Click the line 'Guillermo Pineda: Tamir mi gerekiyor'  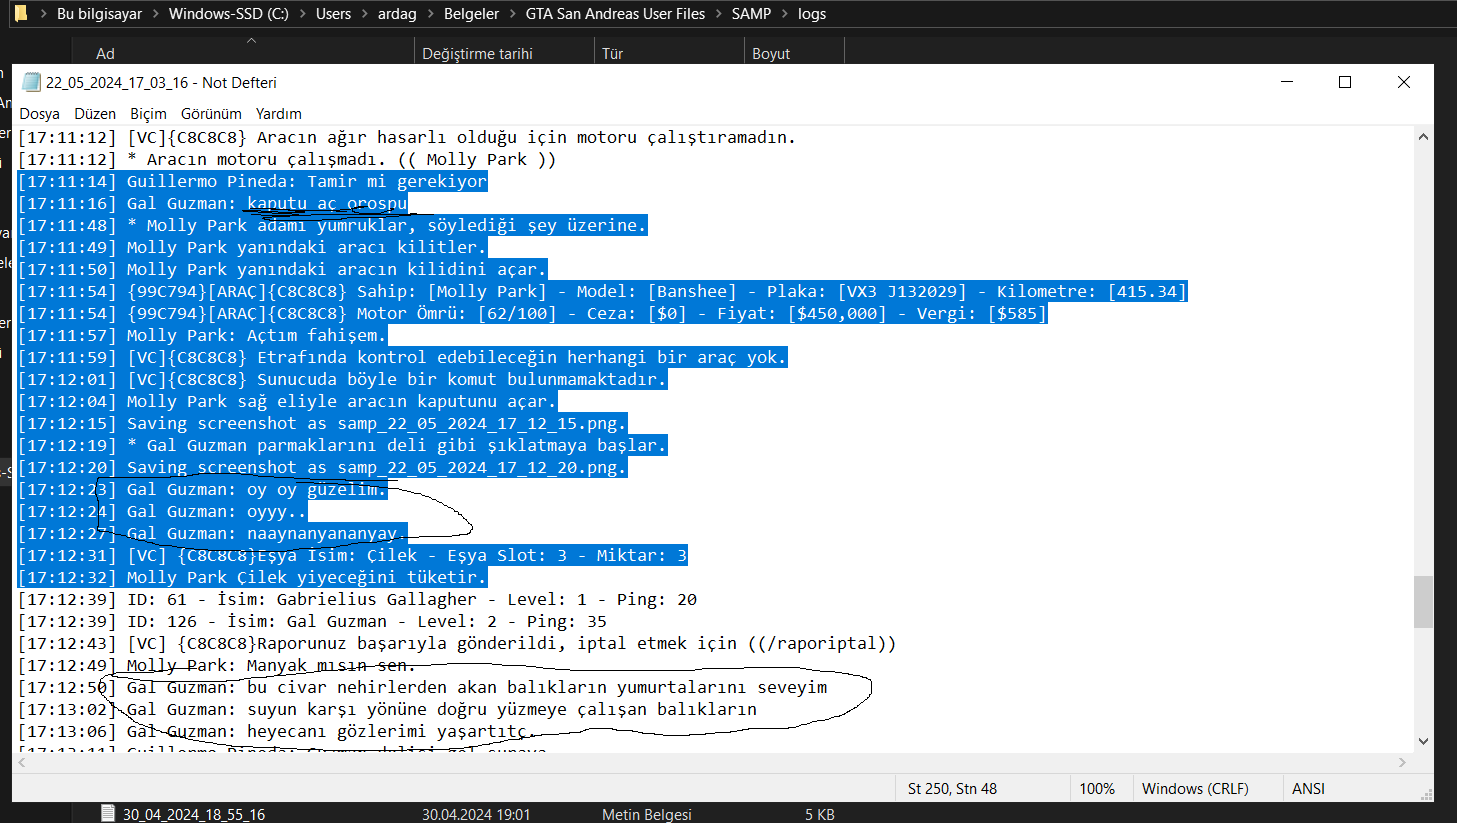pyautogui.click(x=253, y=181)
